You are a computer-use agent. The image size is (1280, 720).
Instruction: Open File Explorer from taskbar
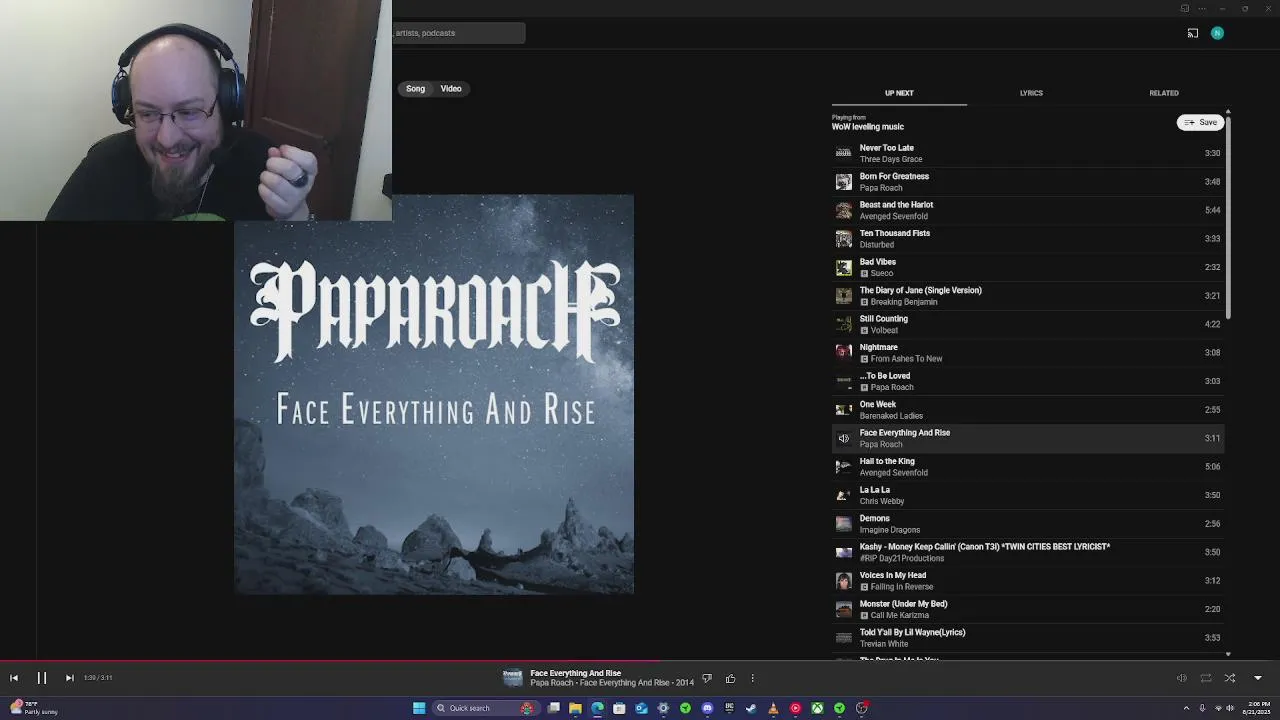click(575, 708)
